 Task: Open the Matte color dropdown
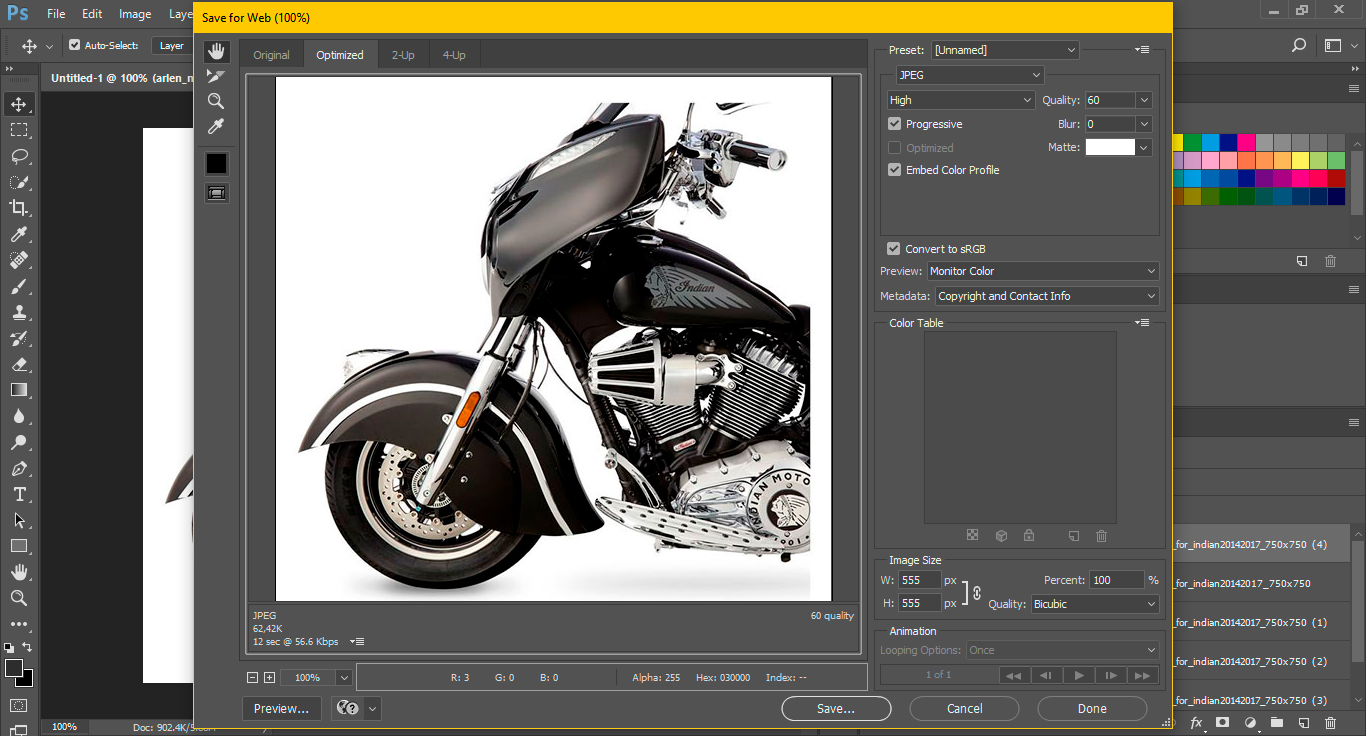(x=1144, y=147)
